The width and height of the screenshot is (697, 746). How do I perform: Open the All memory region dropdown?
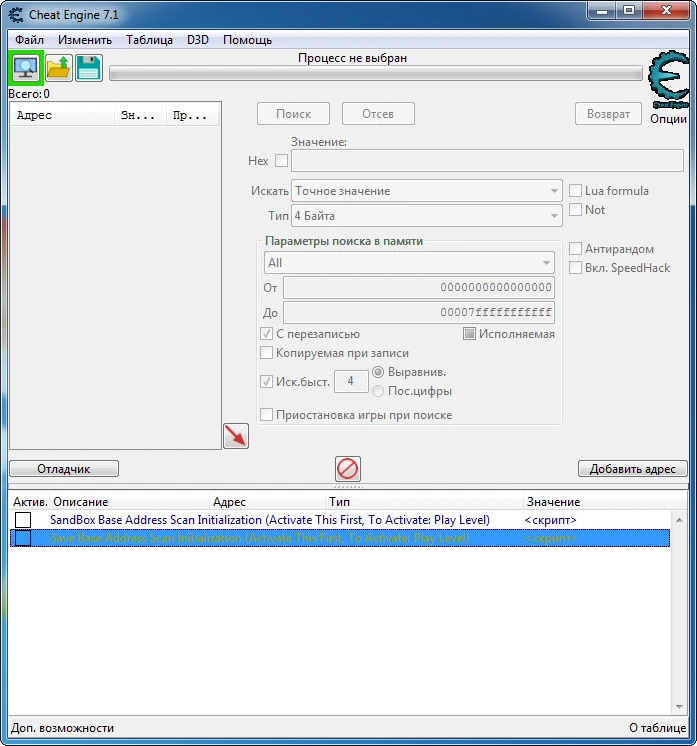(x=409, y=263)
